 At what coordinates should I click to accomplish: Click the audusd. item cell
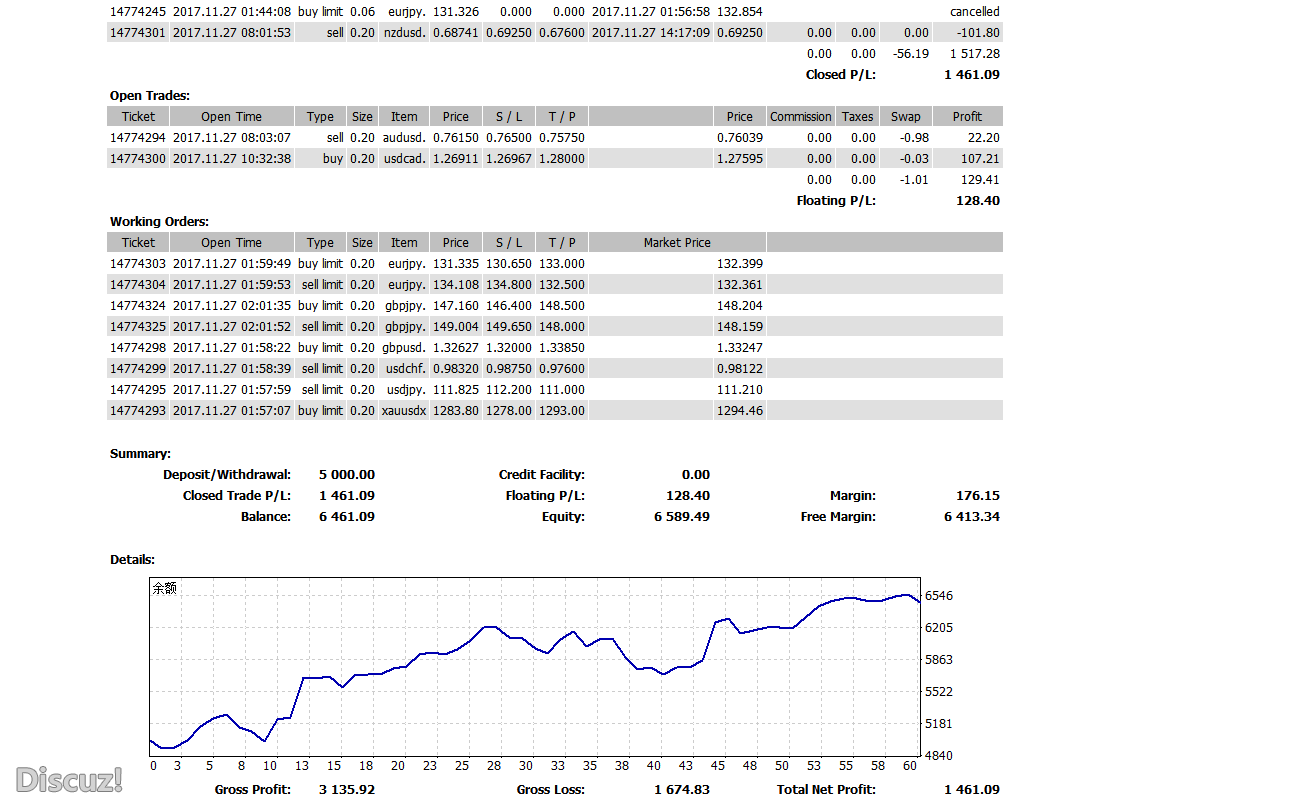pos(404,138)
